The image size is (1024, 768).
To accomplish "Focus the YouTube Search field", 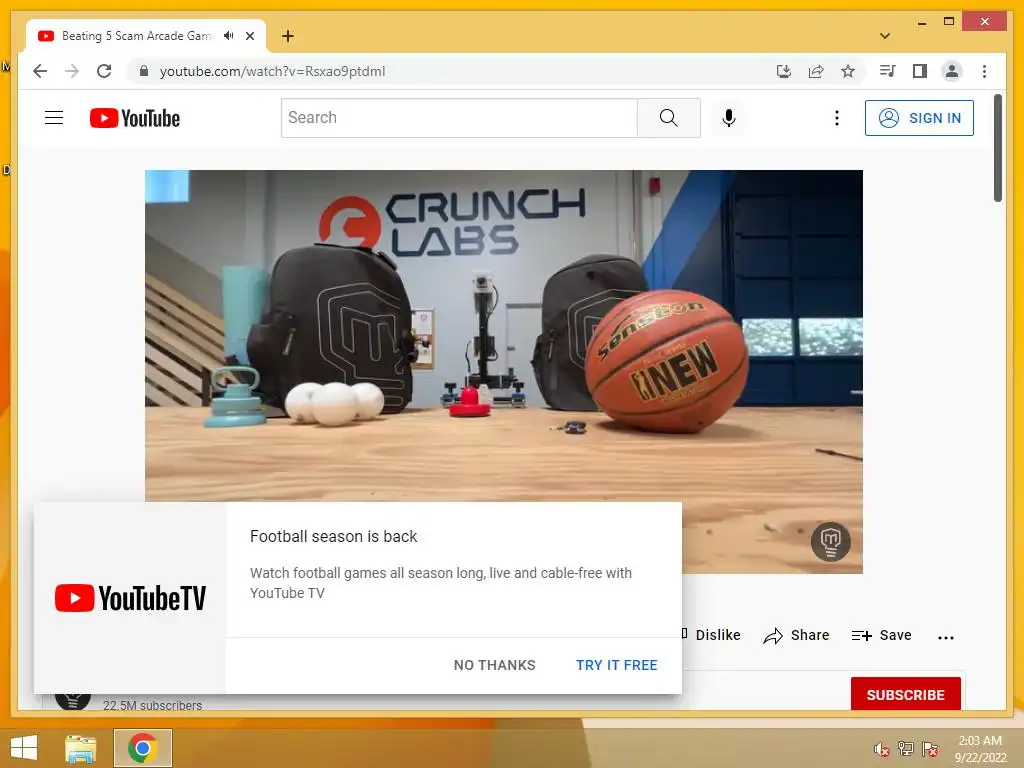I will tap(459, 118).
